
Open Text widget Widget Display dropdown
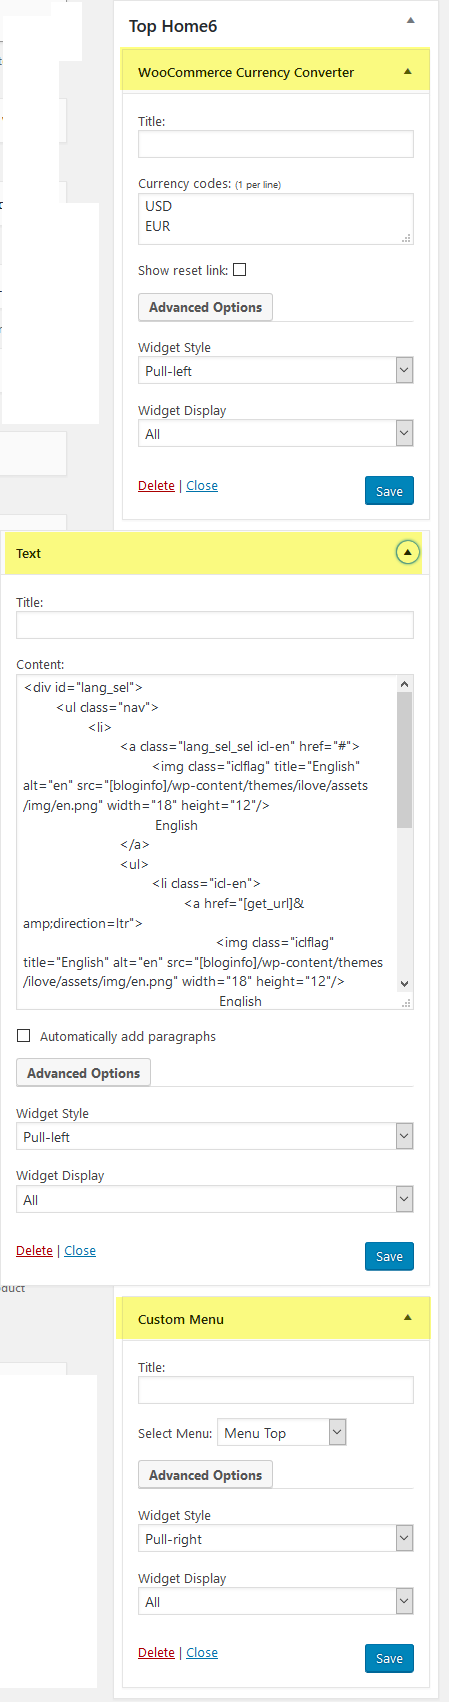point(215,1200)
